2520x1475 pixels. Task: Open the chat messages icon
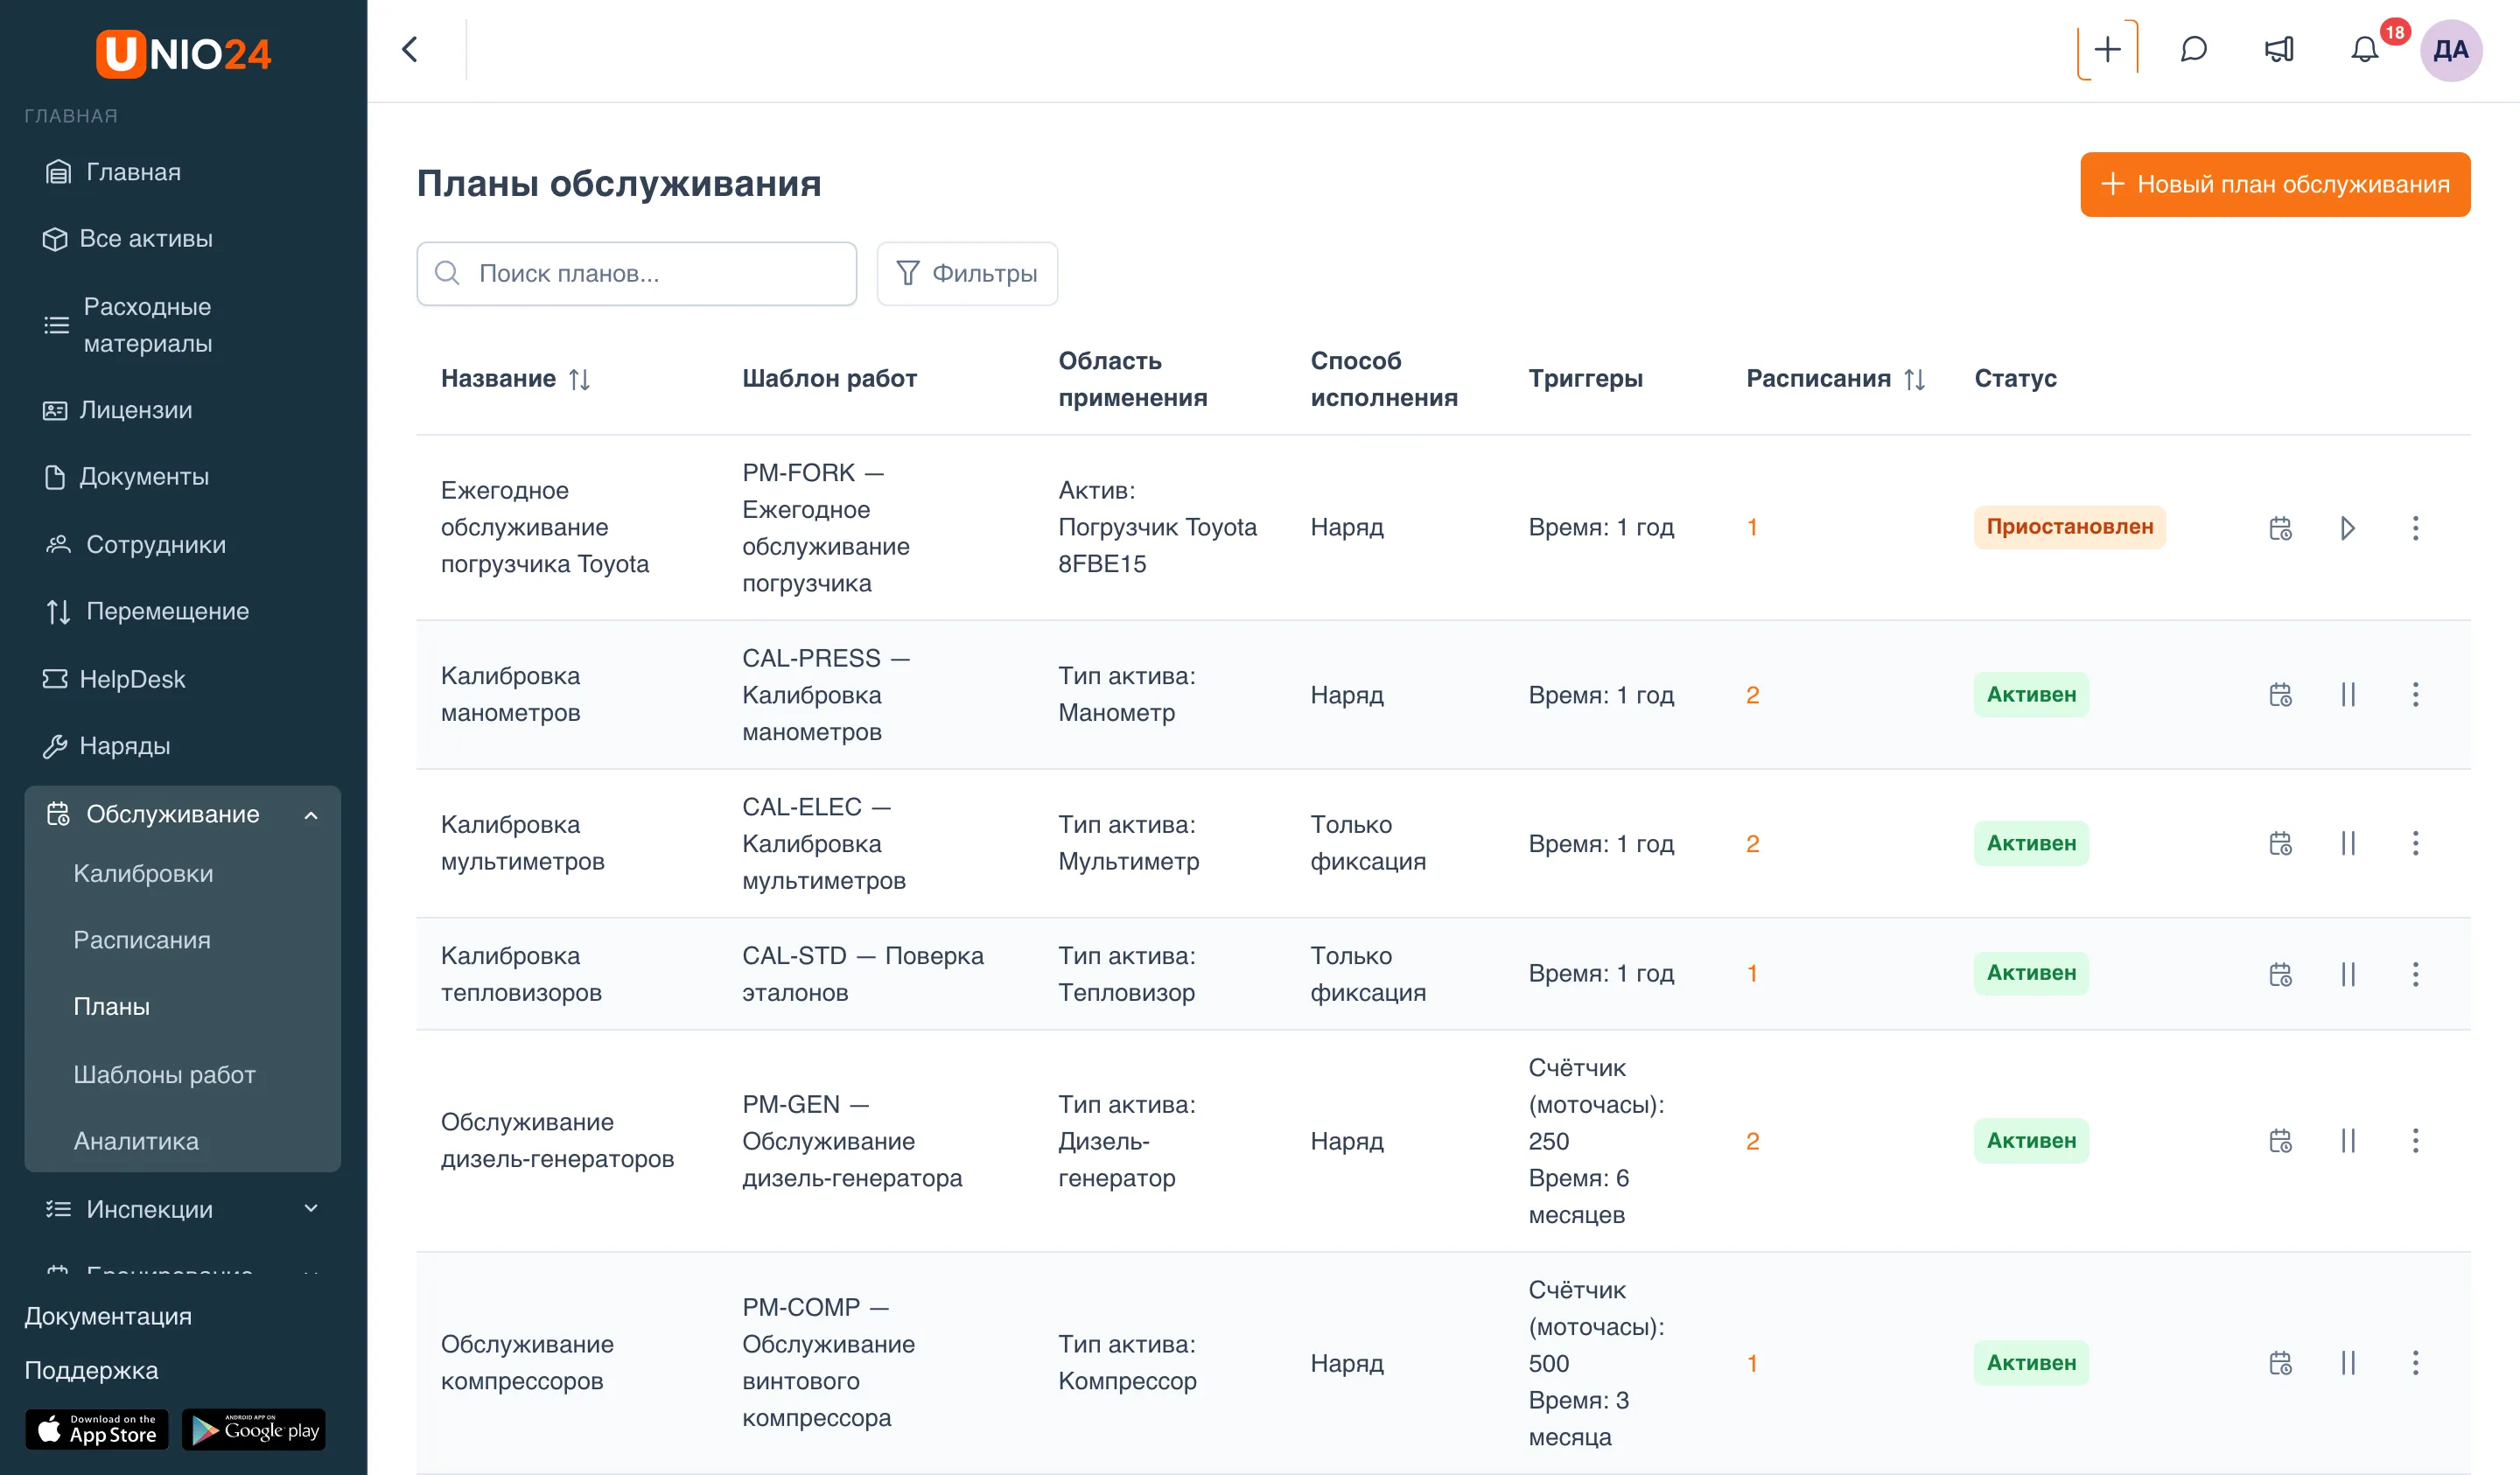(2193, 50)
